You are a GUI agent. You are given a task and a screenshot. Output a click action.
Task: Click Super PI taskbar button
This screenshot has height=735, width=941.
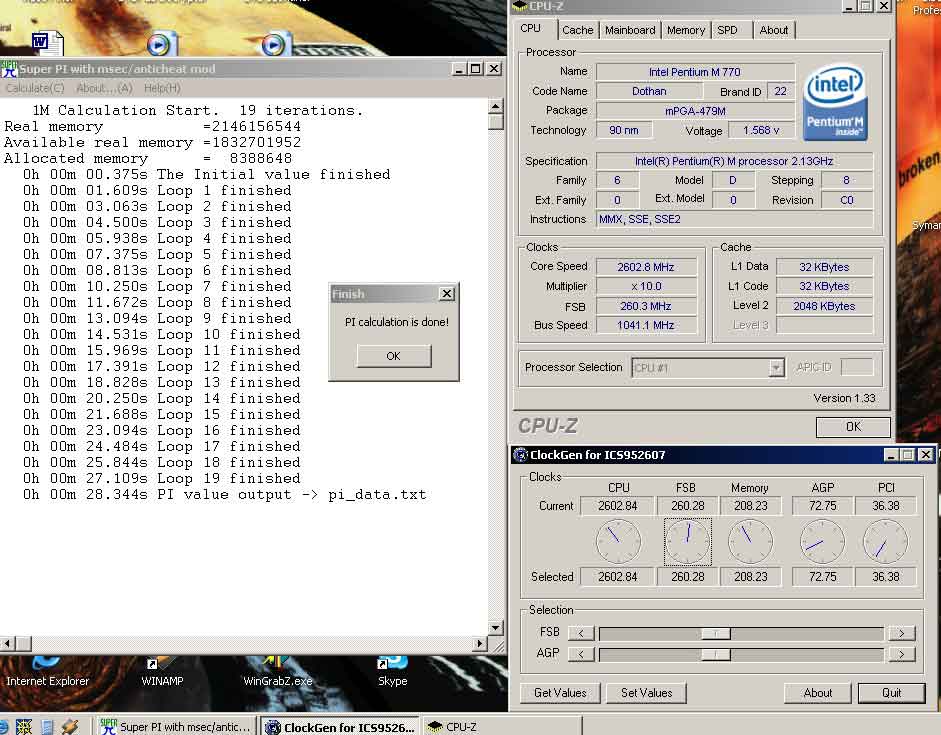pos(176,727)
